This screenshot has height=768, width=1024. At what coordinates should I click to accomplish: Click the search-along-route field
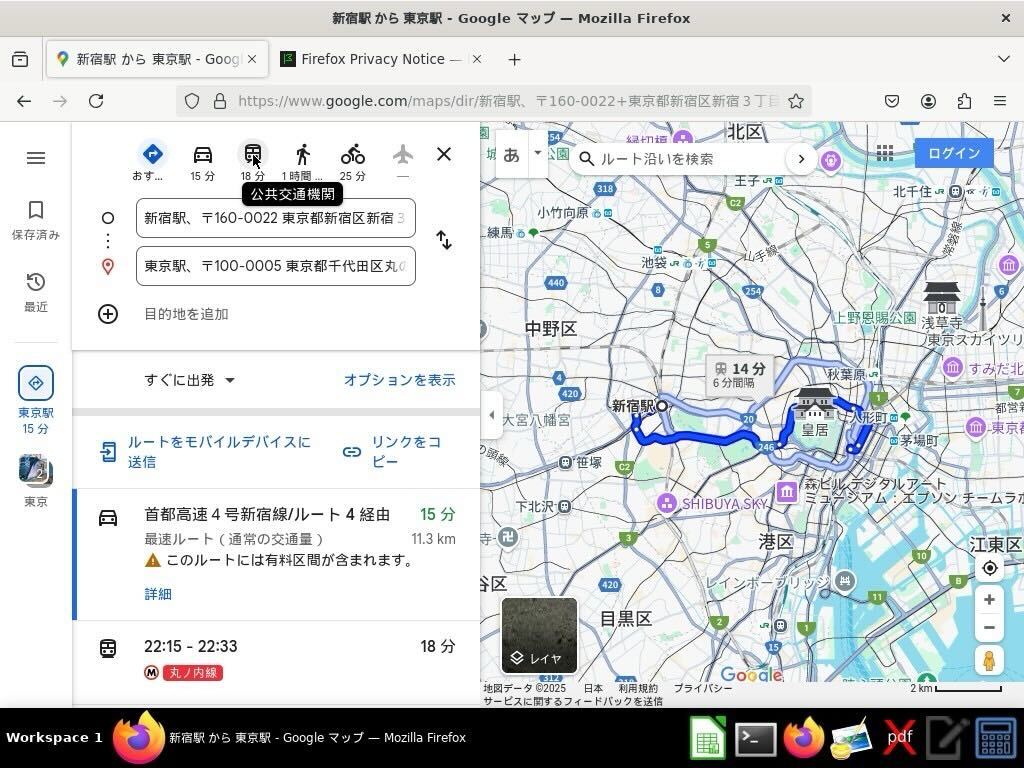[x=682, y=159]
